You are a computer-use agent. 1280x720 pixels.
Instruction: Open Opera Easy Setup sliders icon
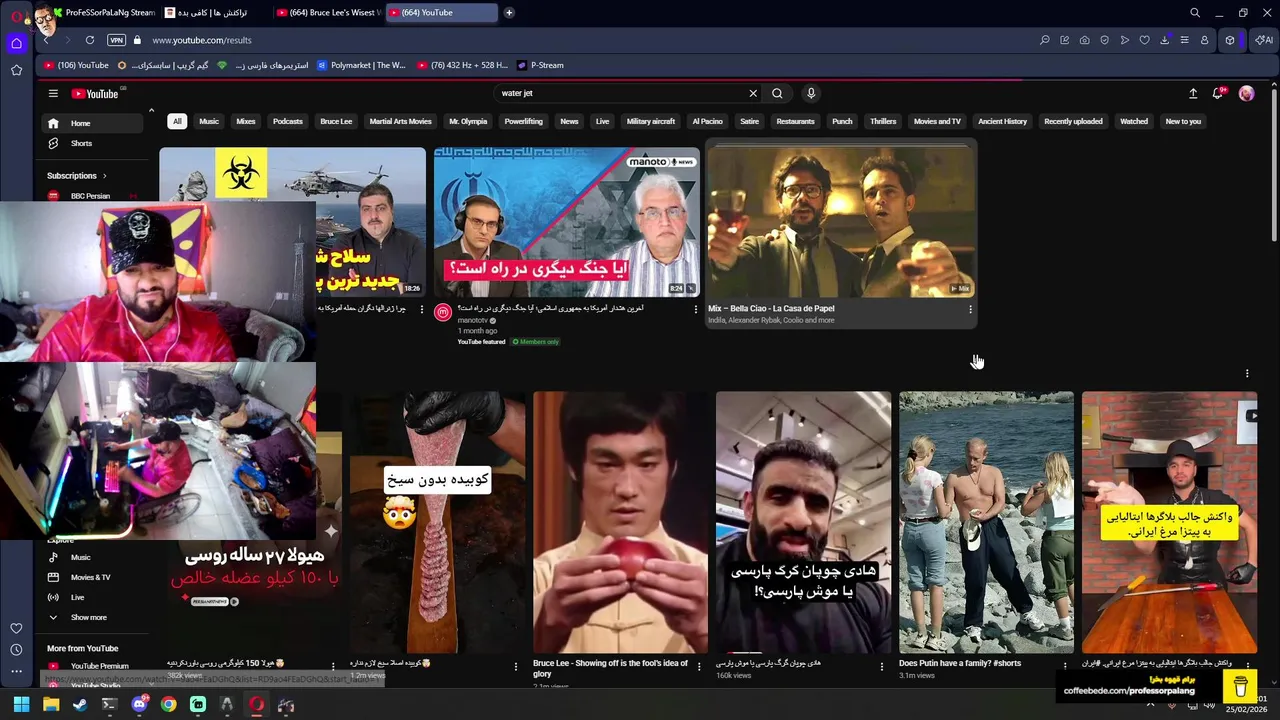pyautogui.click(x=1185, y=40)
